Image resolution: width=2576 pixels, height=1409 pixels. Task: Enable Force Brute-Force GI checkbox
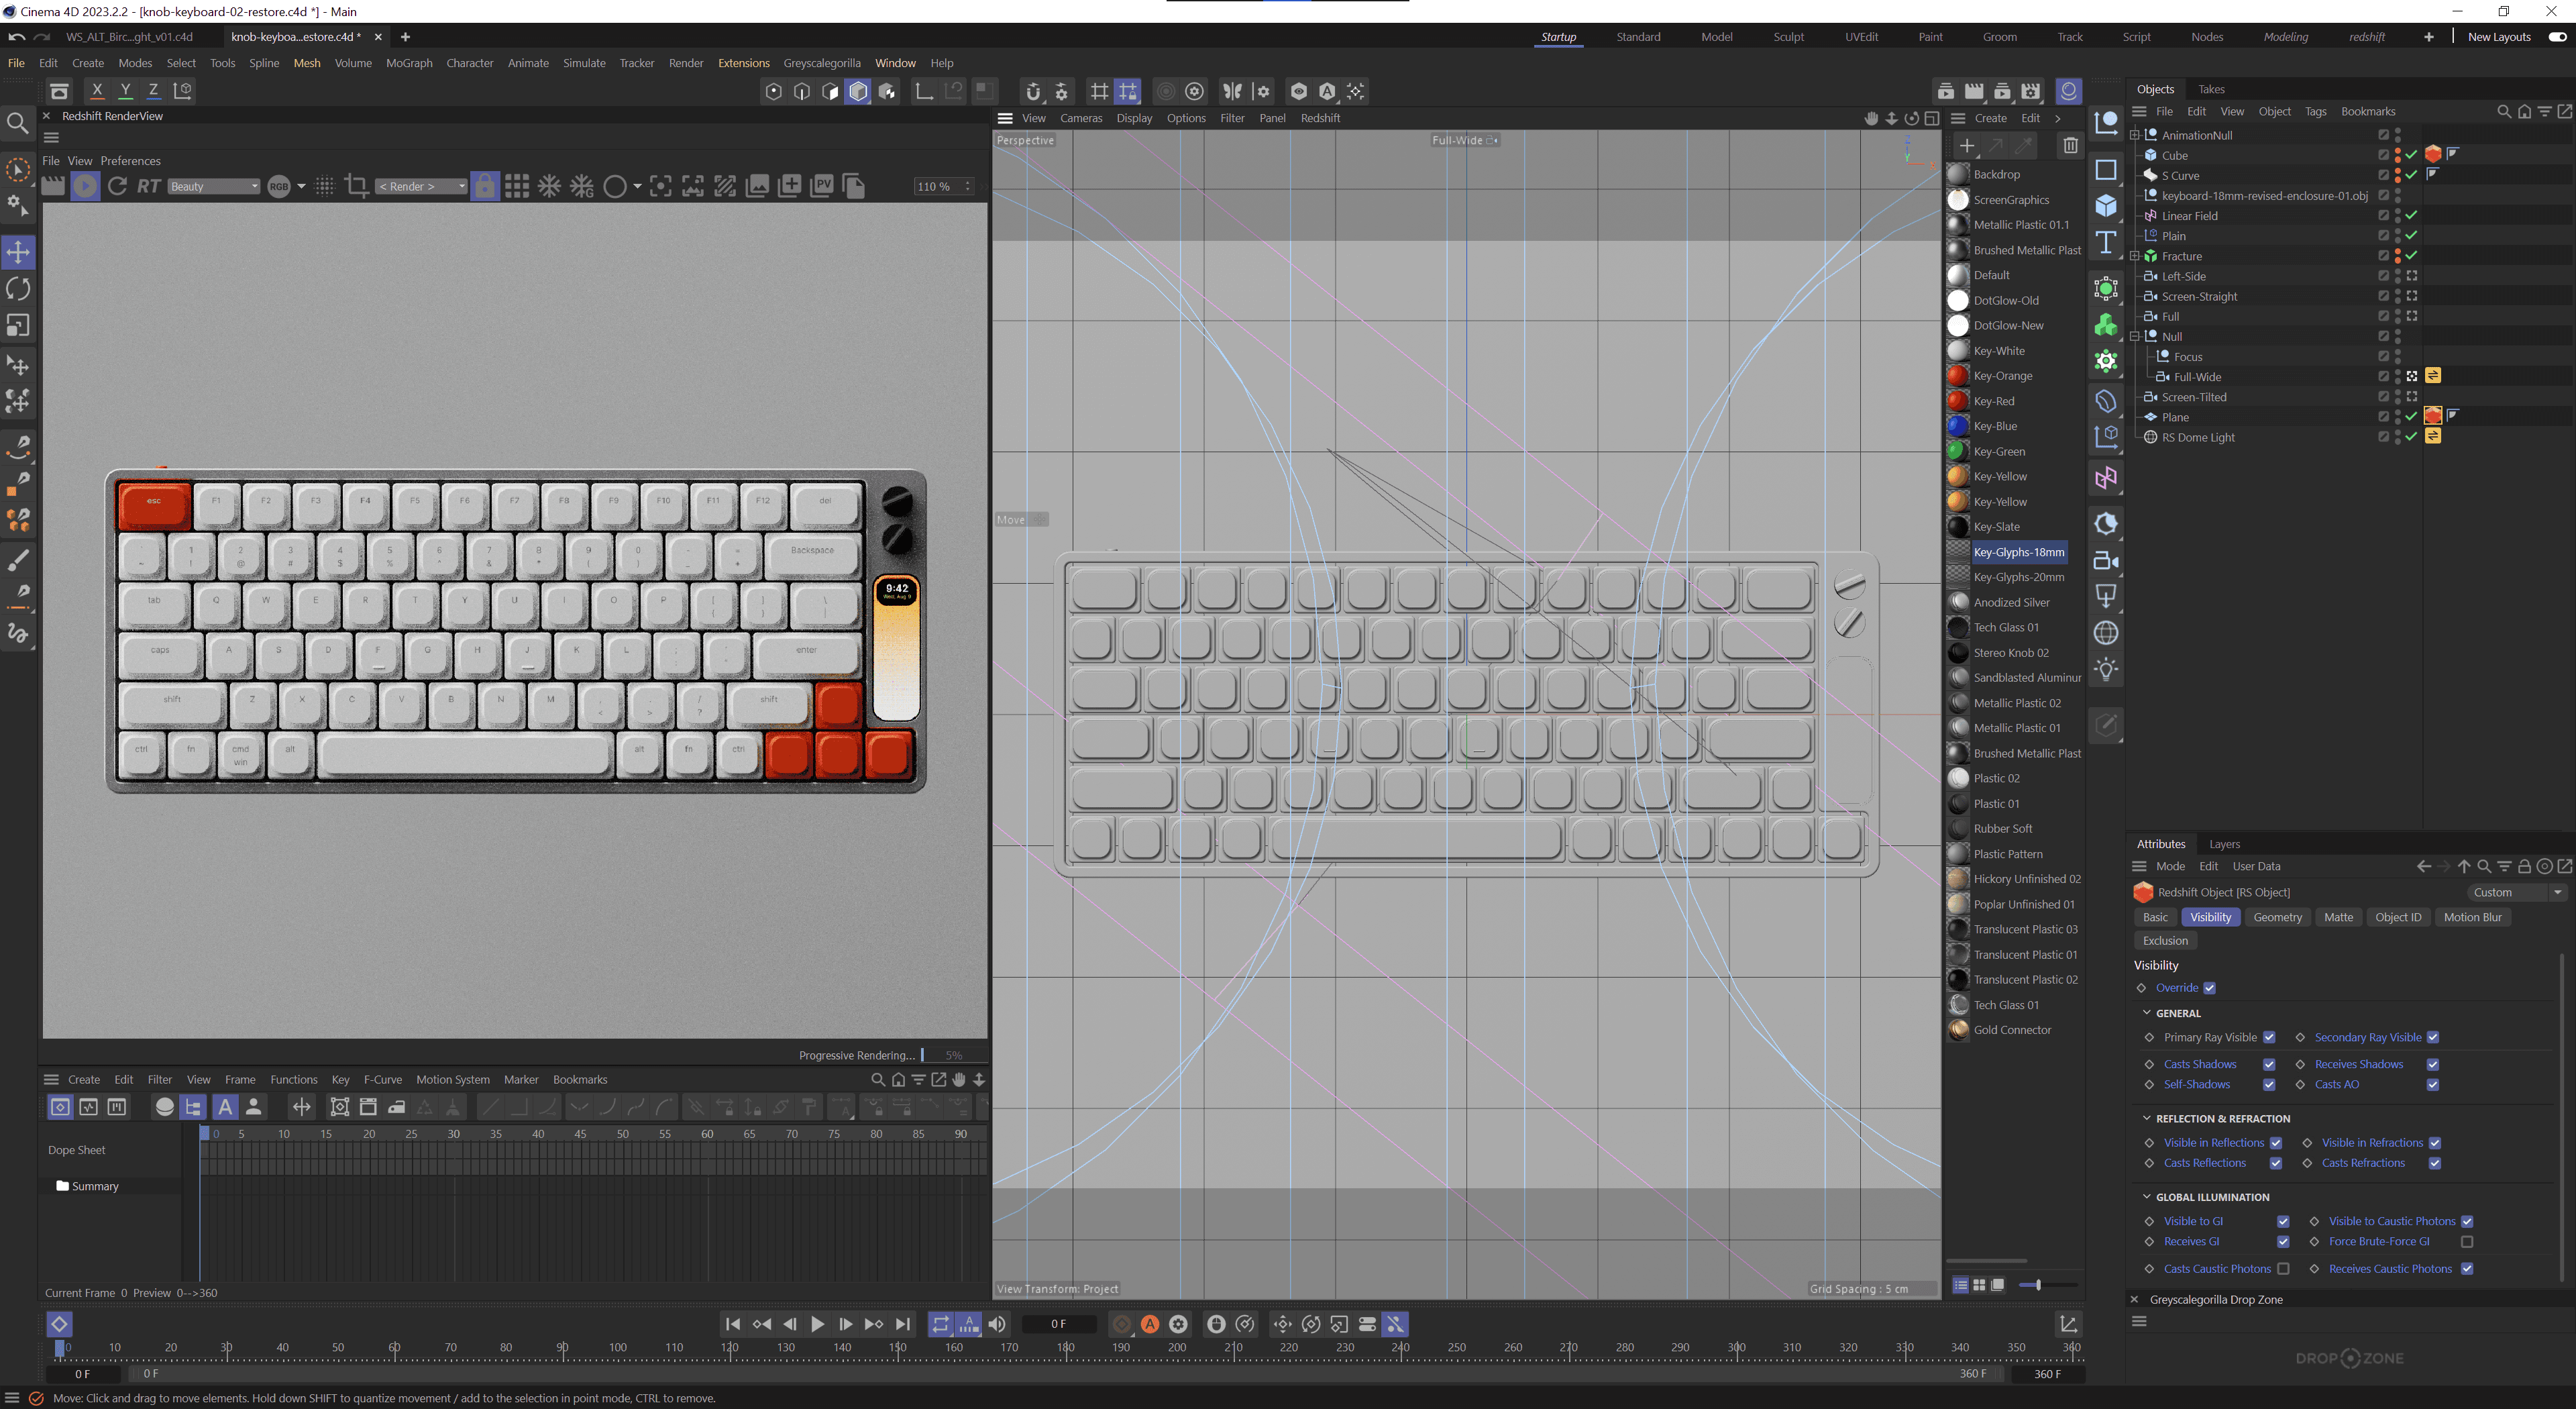[2467, 1242]
